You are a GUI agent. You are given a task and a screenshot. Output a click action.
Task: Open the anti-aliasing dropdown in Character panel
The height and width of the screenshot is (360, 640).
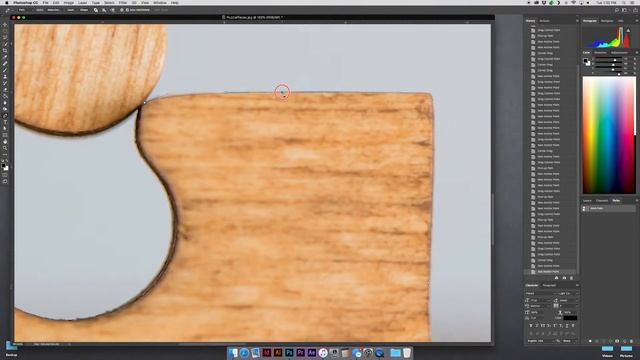pos(569,341)
